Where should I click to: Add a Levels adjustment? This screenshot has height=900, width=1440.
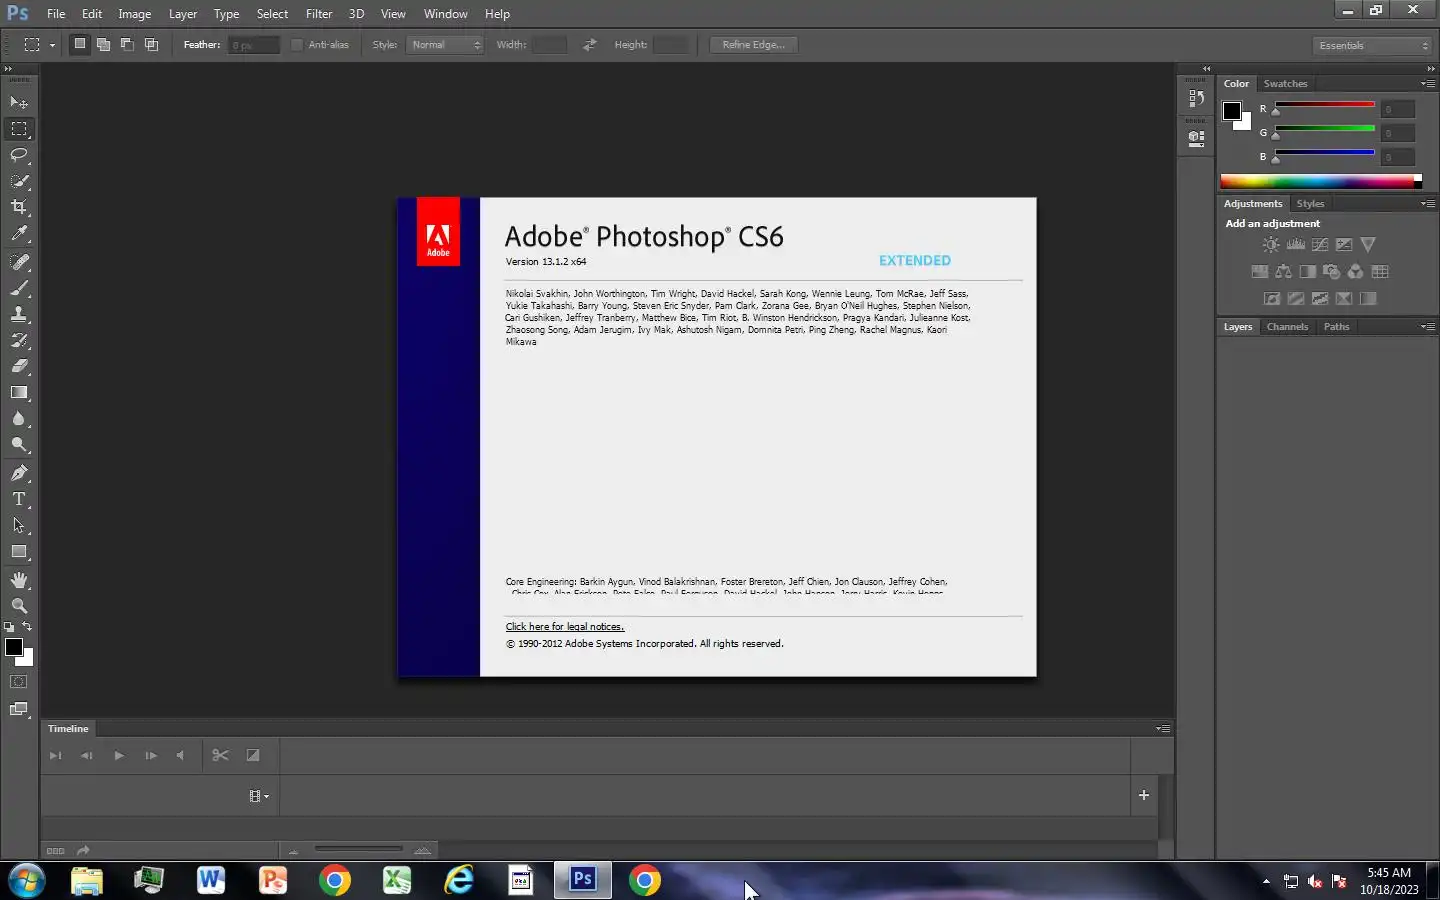1296,245
